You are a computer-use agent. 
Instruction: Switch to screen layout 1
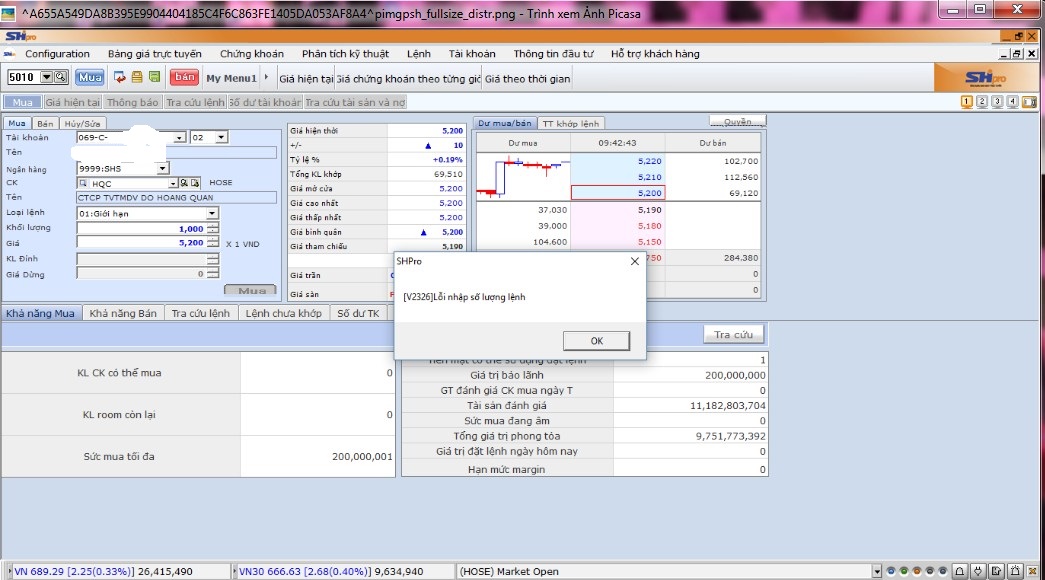point(966,101)
